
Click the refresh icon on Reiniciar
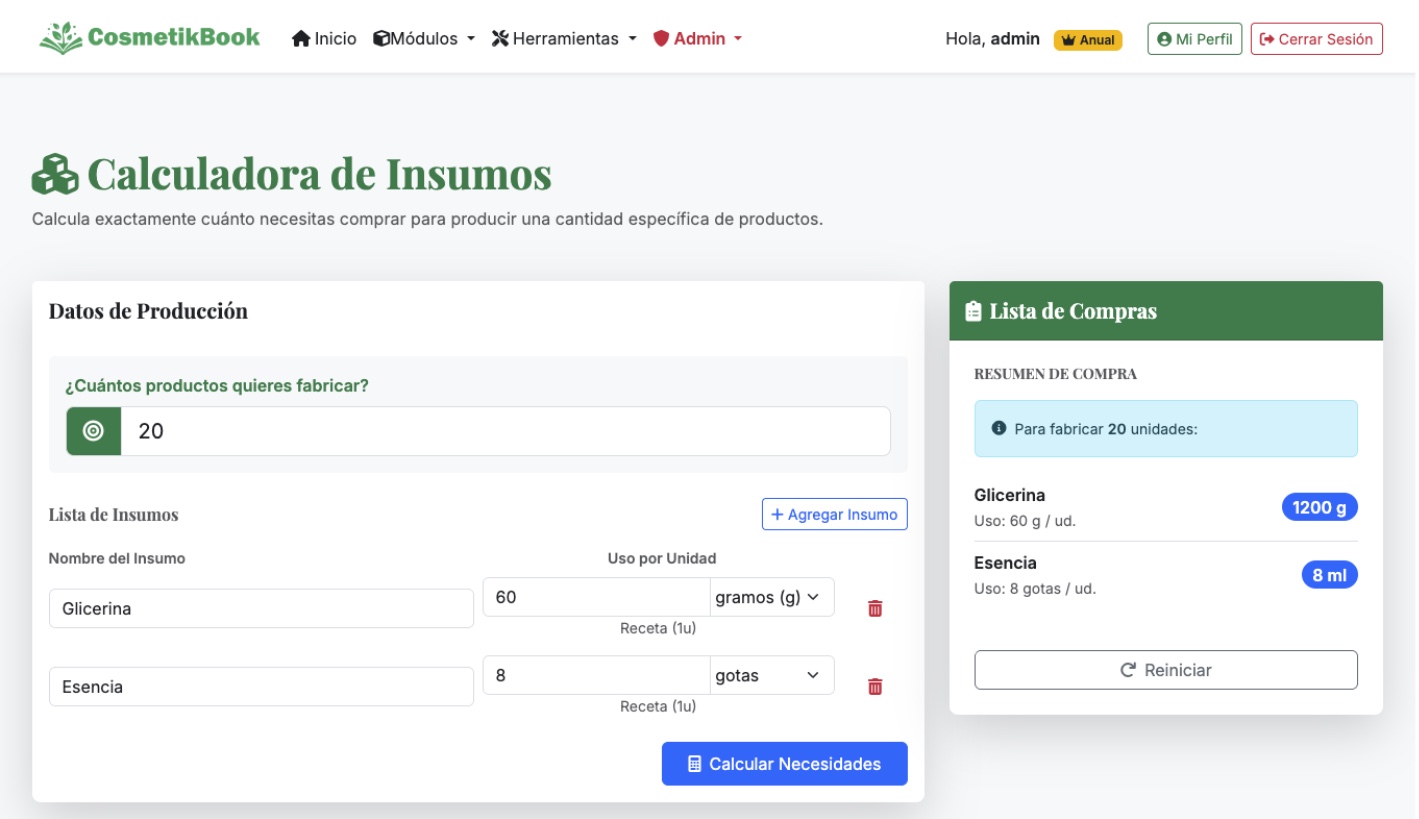pyautogui.click(x=1129, y=670)
